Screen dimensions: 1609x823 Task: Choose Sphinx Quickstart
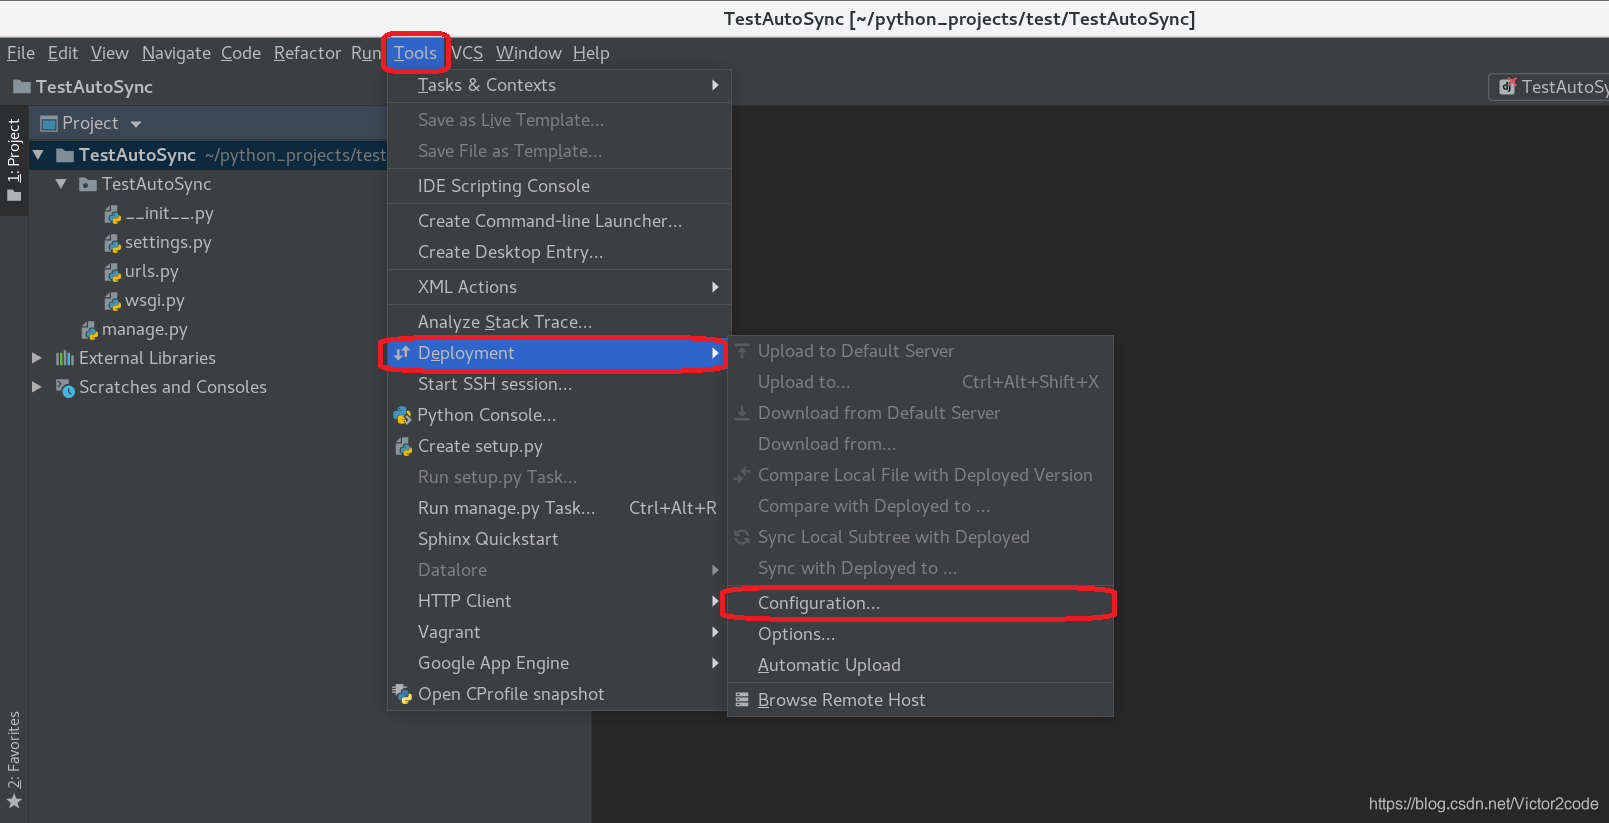pyautogui.click(x=559, y=539)
